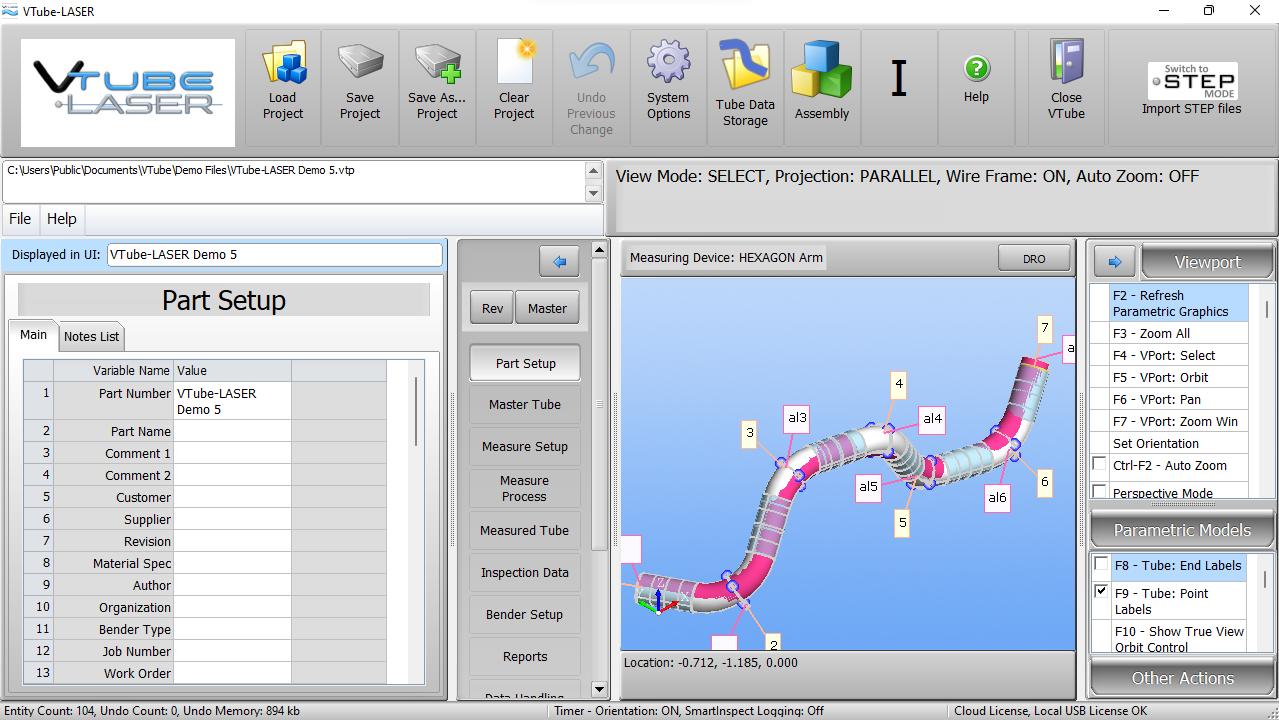Uncheck F9 Tube Point Labels
1279x720 pixels.
tap(1101, 592)
